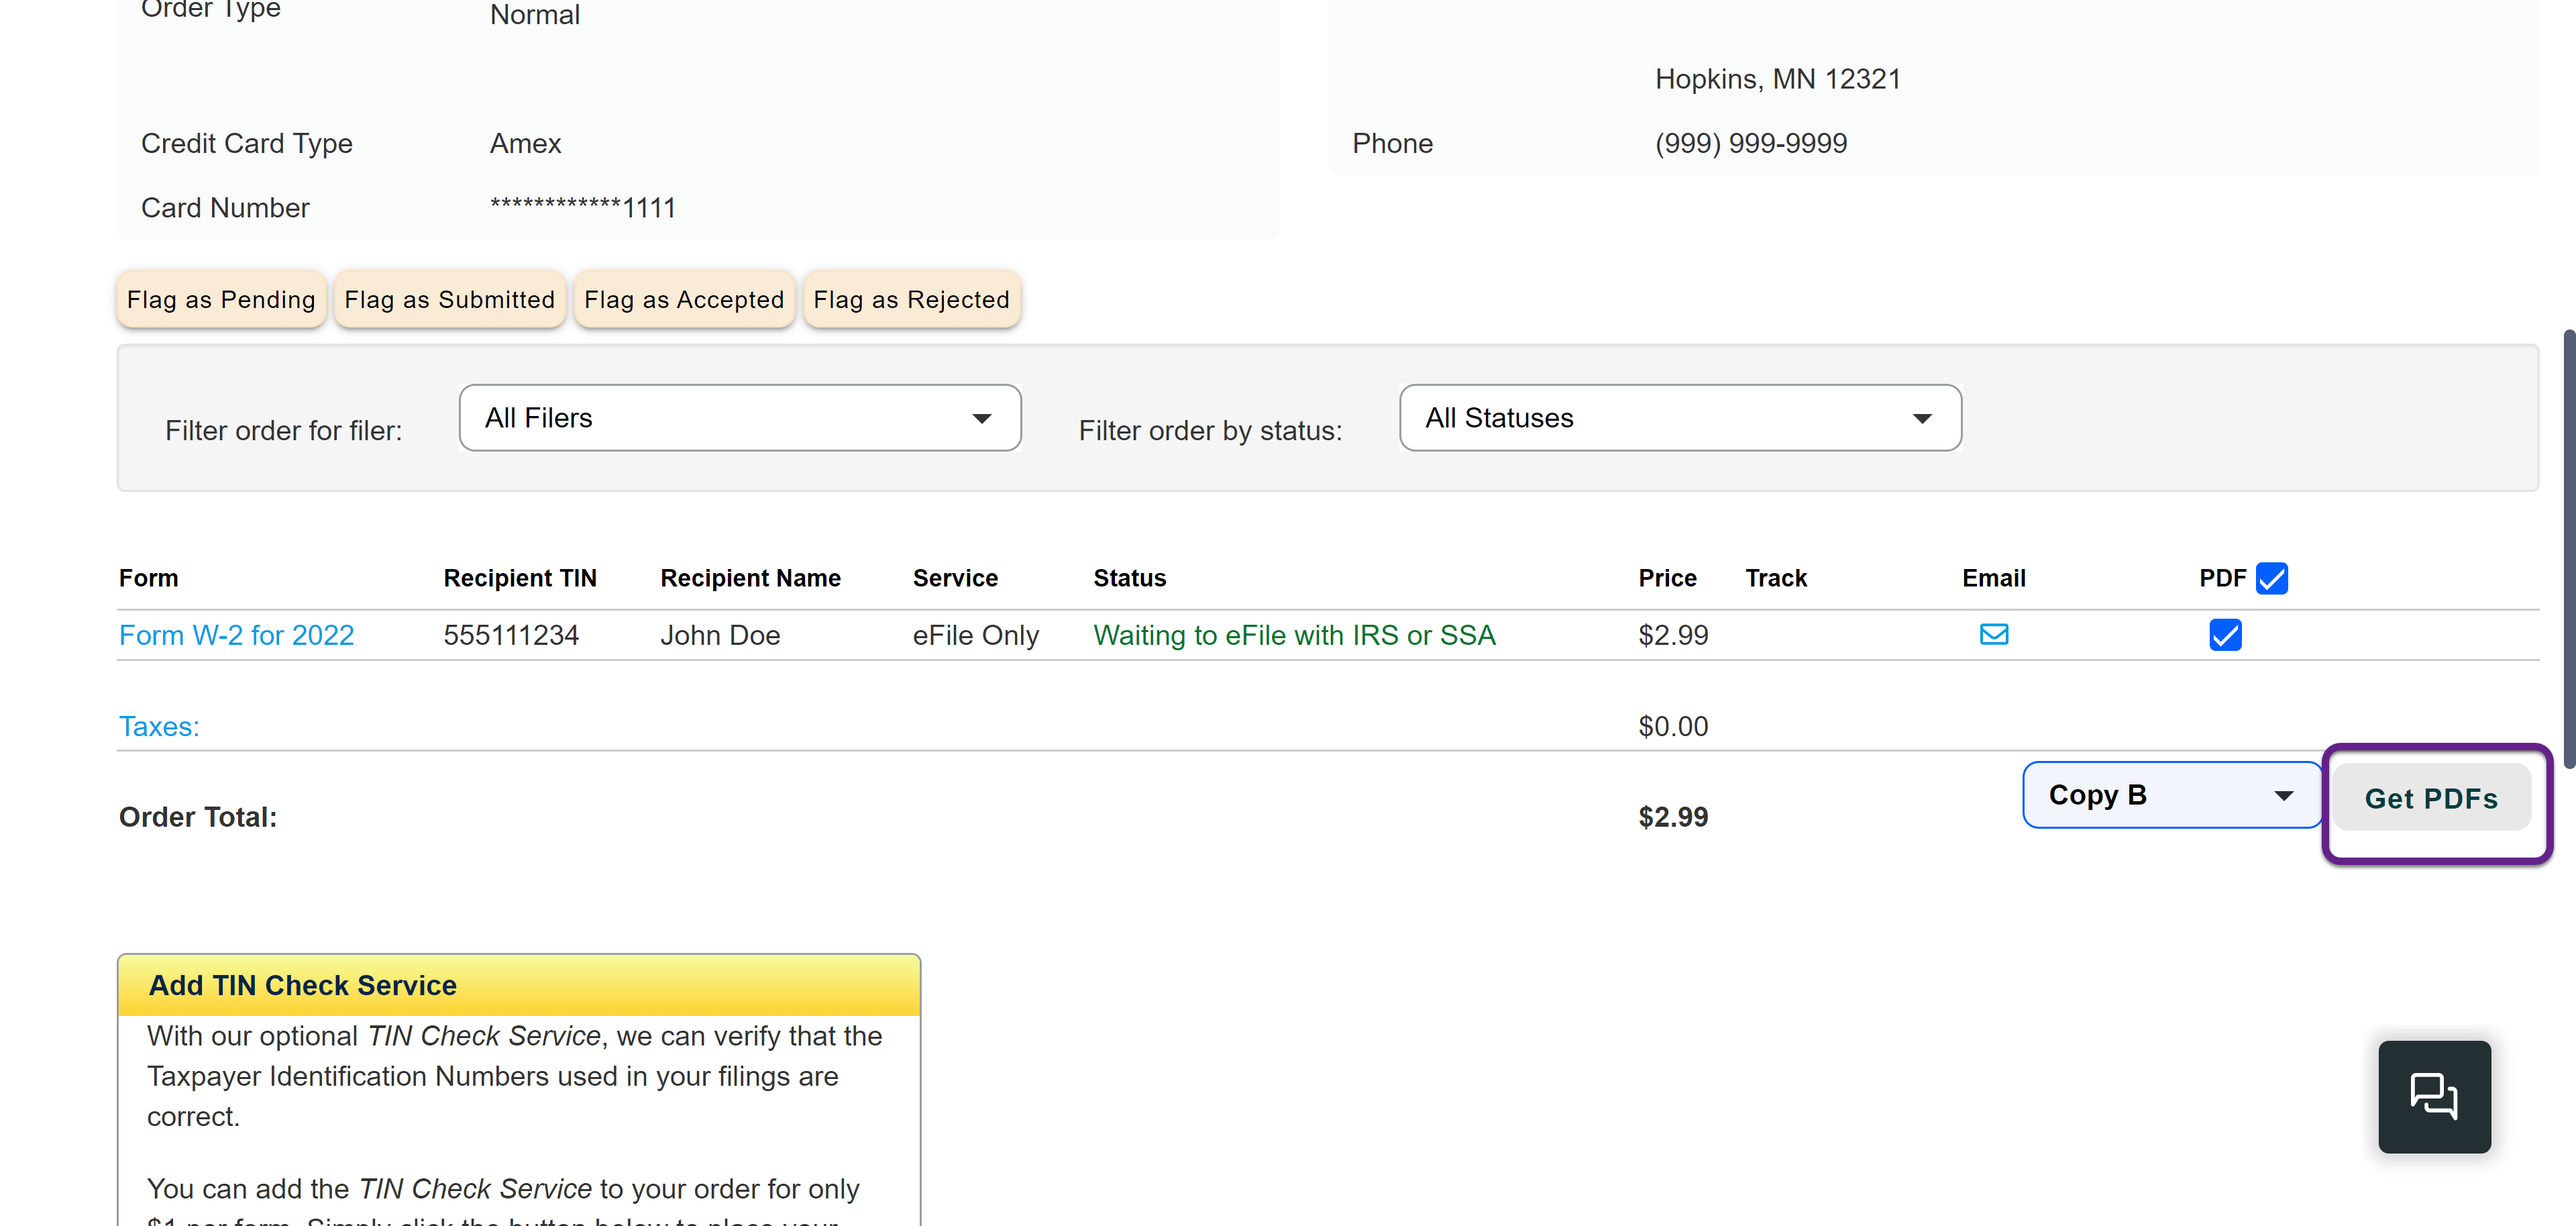The image size is (2576, 1226).
Task: Toggle the PDF header select-all checkbox
Action: click(x=2271, y=579)
